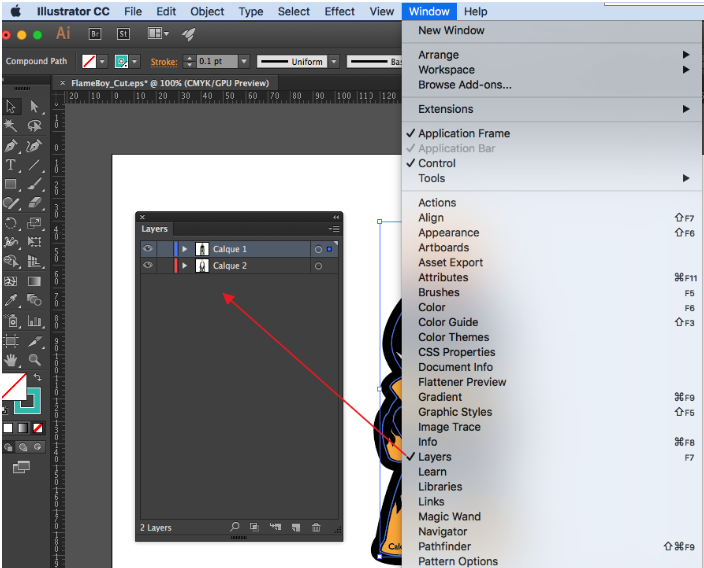
Task: Open Workspace submenu
Action: [x=552, y=70]
